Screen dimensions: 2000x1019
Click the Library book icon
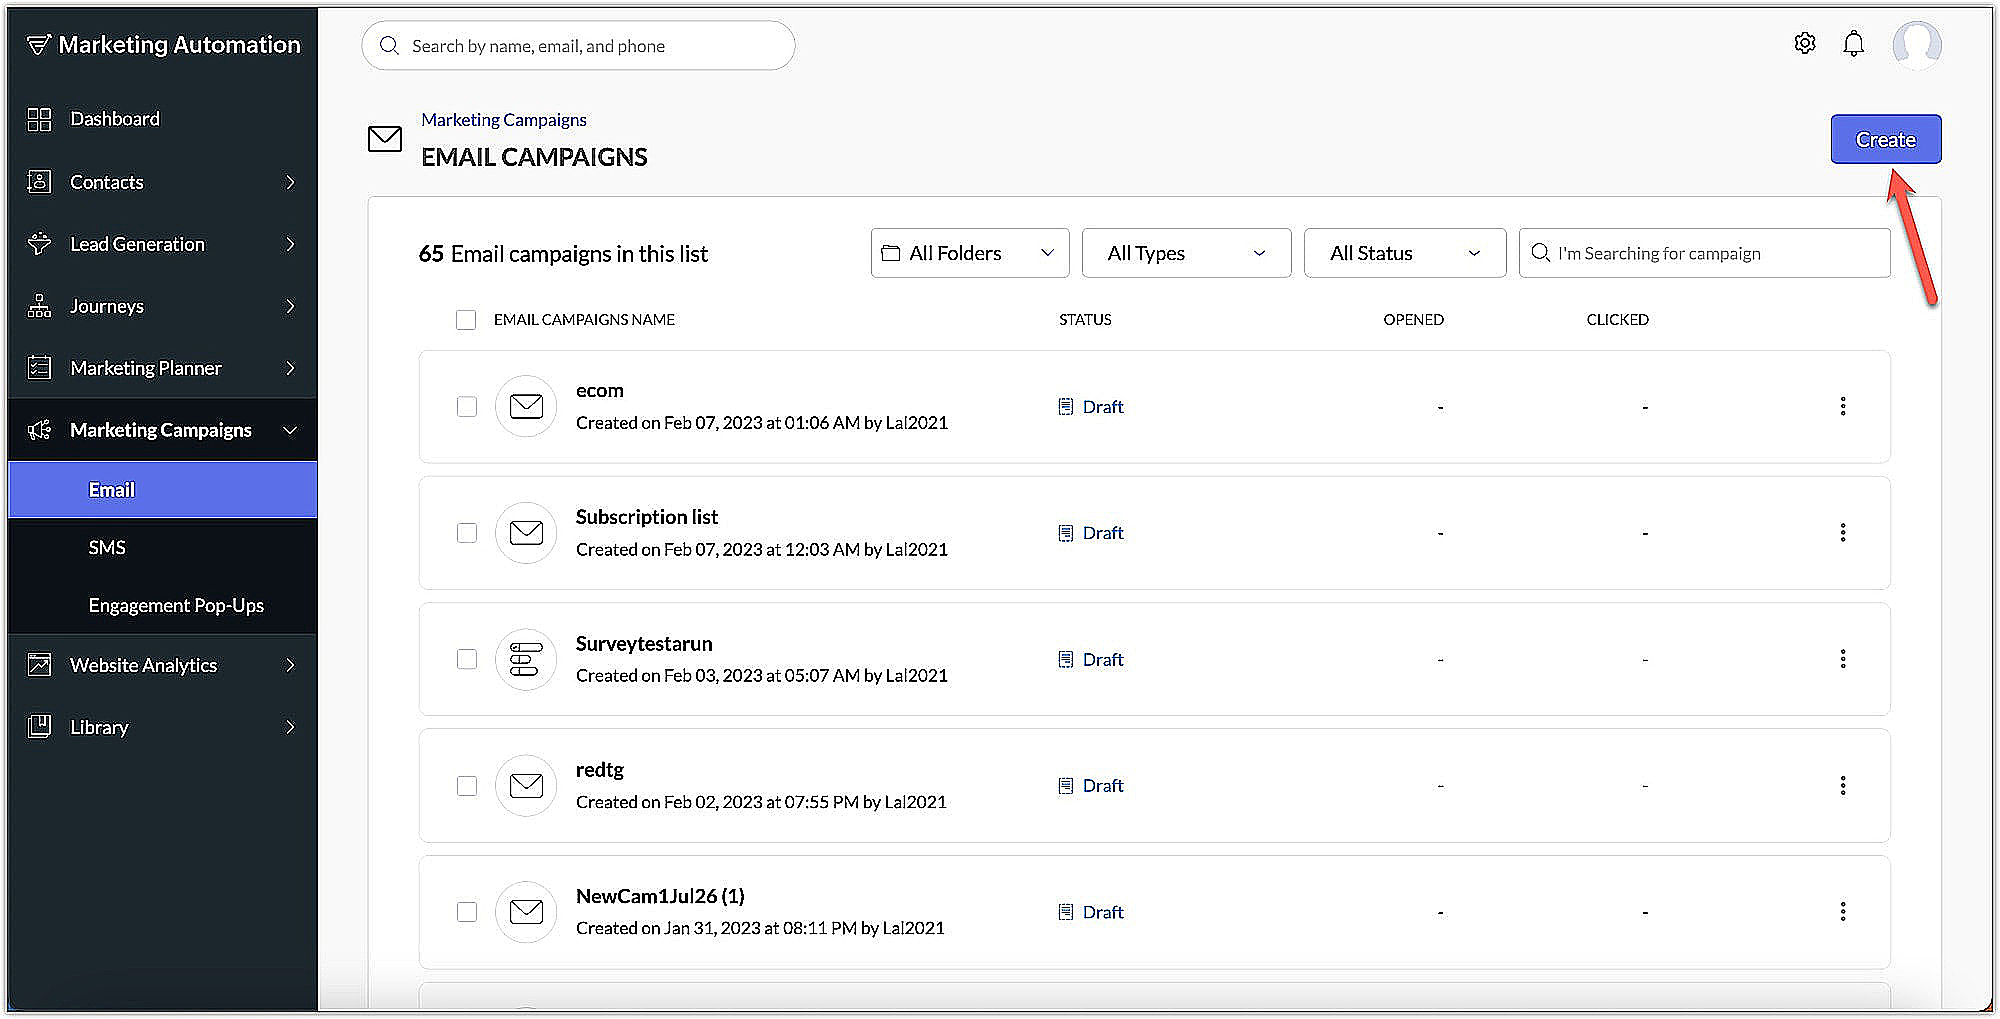(x=39, y=727)
